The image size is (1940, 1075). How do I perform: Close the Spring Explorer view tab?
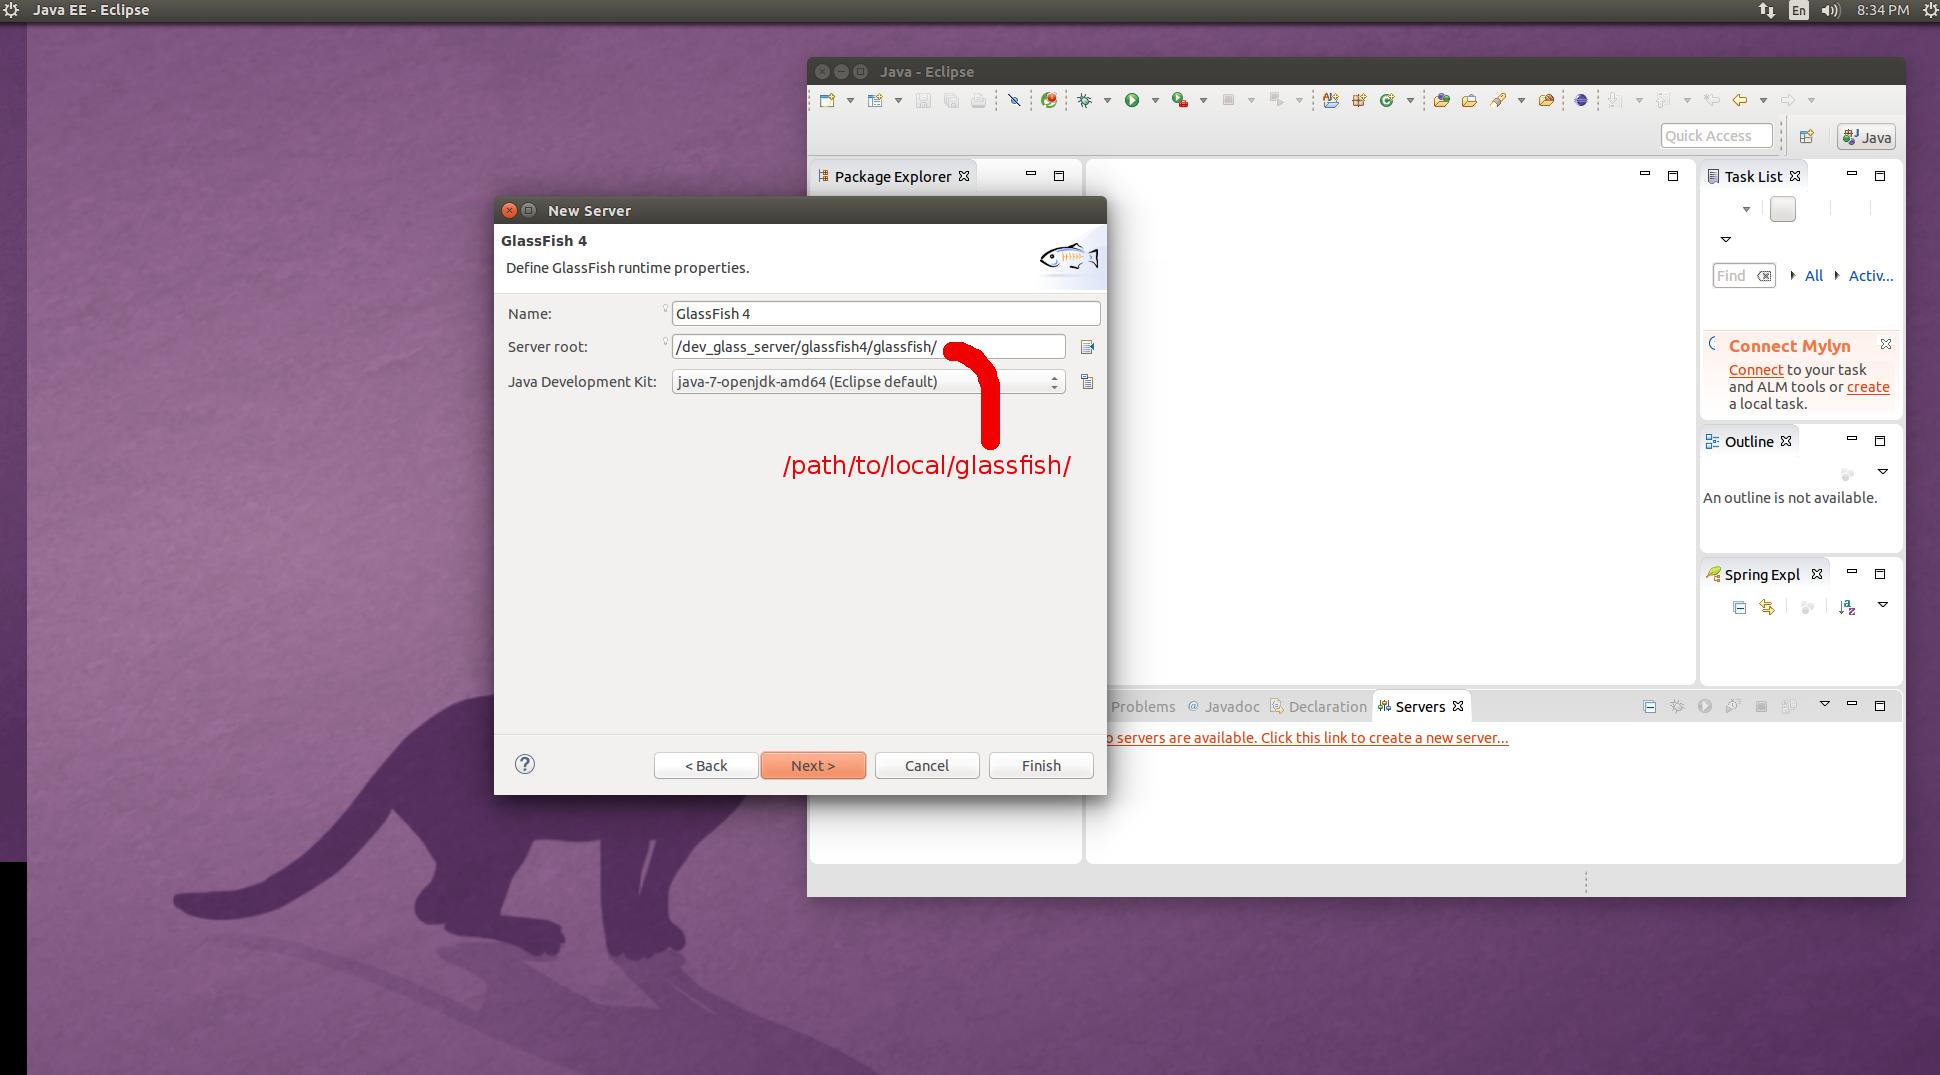tap(1817, 574)
